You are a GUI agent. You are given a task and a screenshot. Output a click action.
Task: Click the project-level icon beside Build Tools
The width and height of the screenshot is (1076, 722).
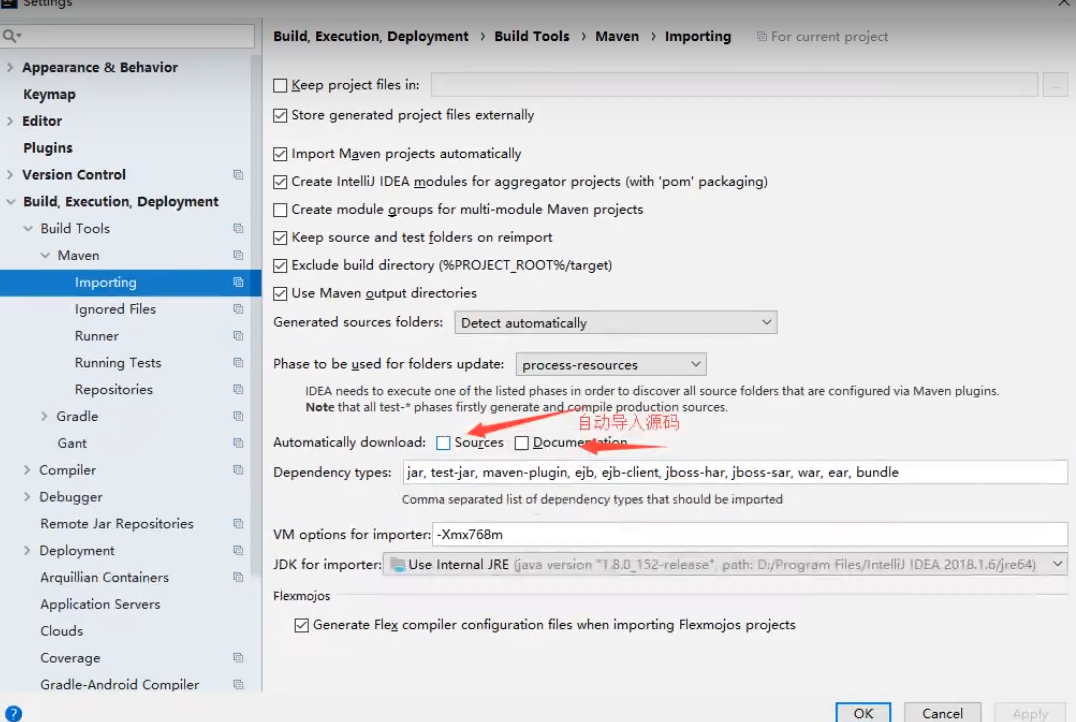238,228
